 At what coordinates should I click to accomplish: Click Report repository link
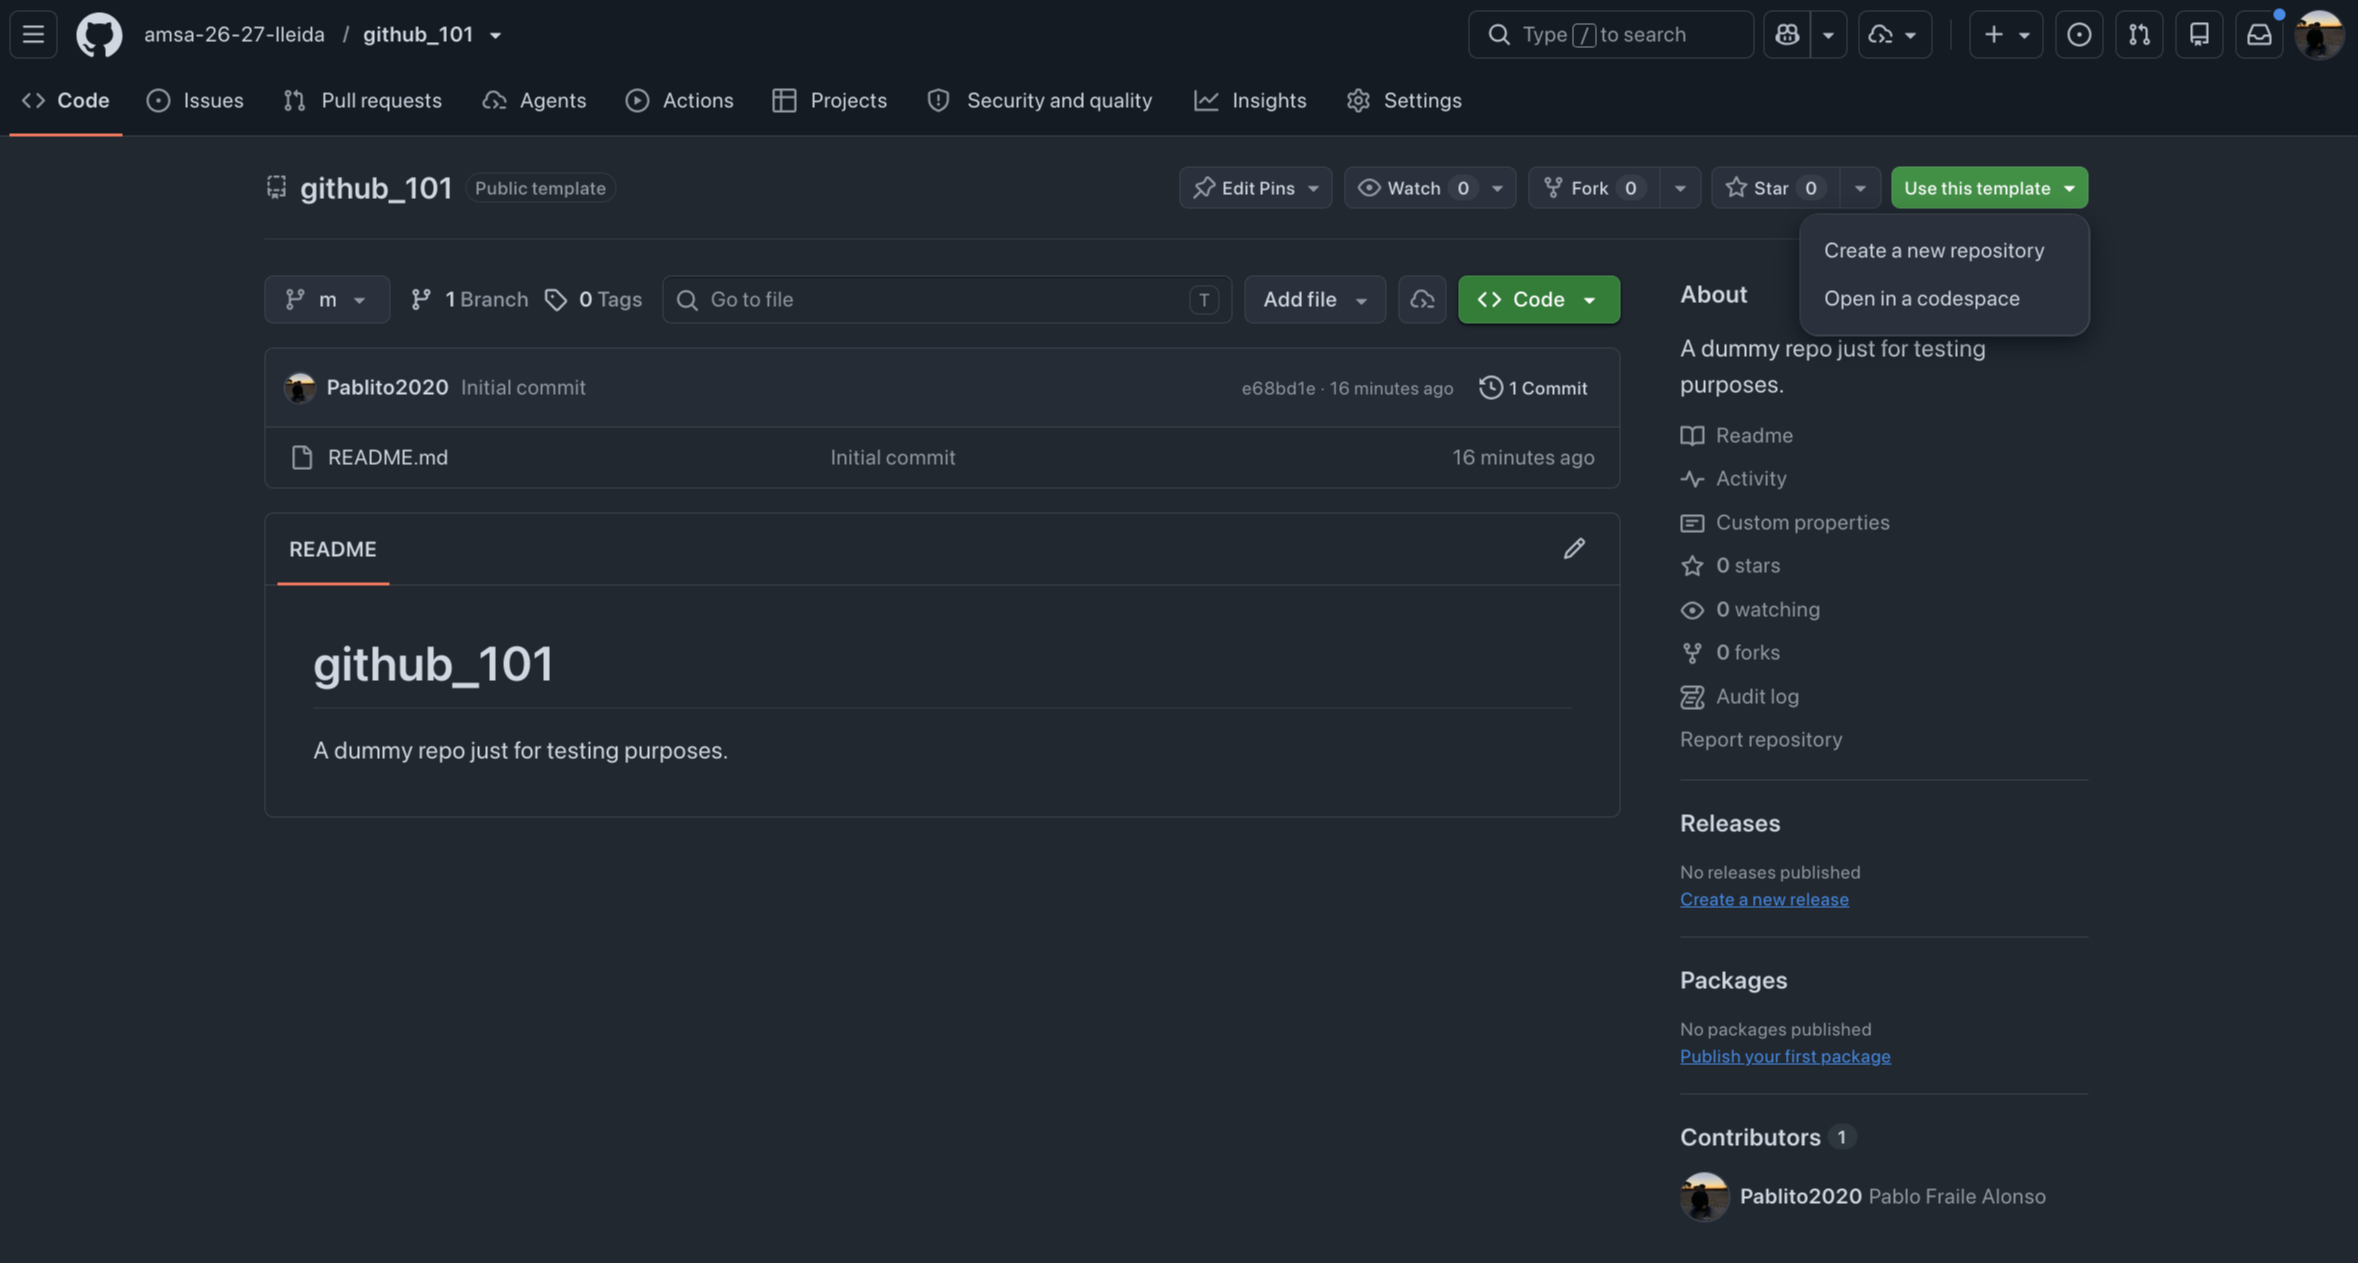(x=1760, y=739)
